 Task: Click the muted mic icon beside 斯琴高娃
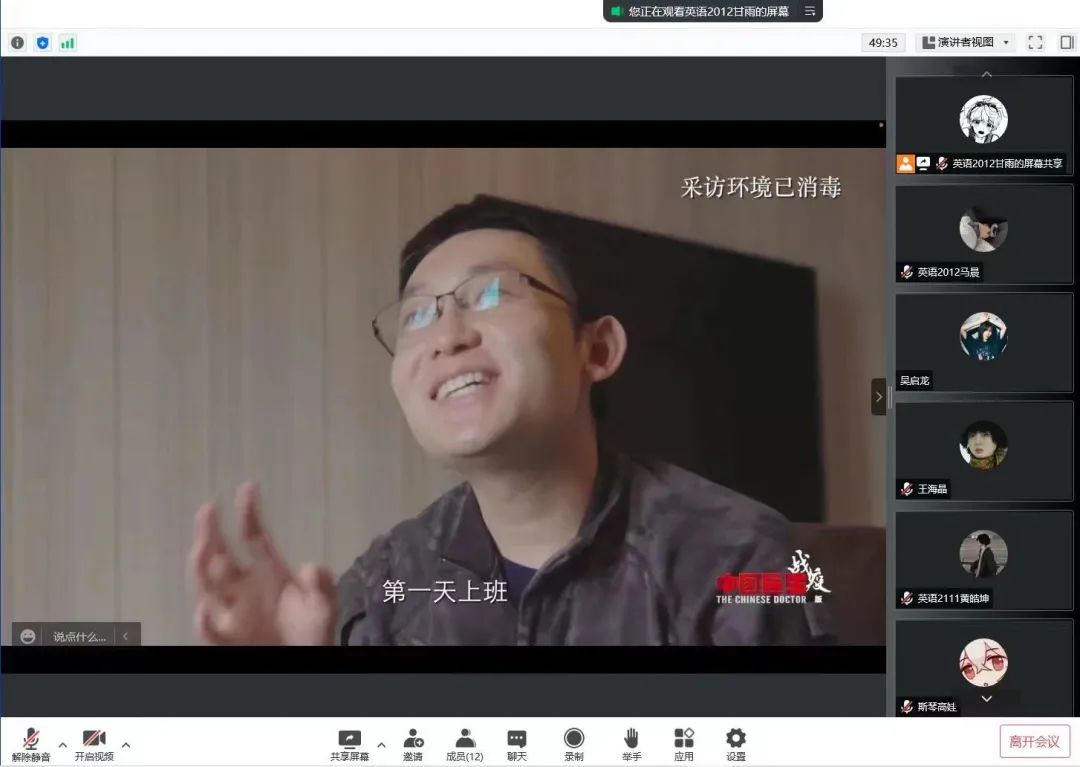(x=906, y=706)
